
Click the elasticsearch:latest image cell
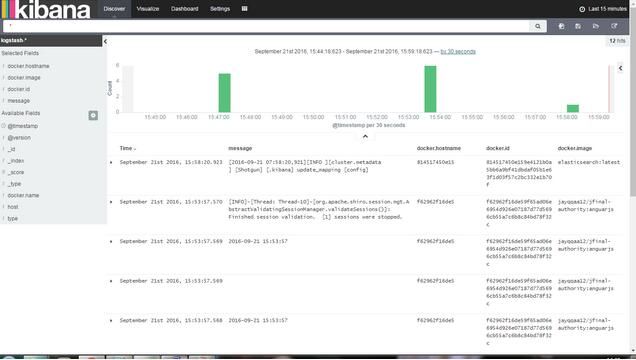(x=589, y=162)
